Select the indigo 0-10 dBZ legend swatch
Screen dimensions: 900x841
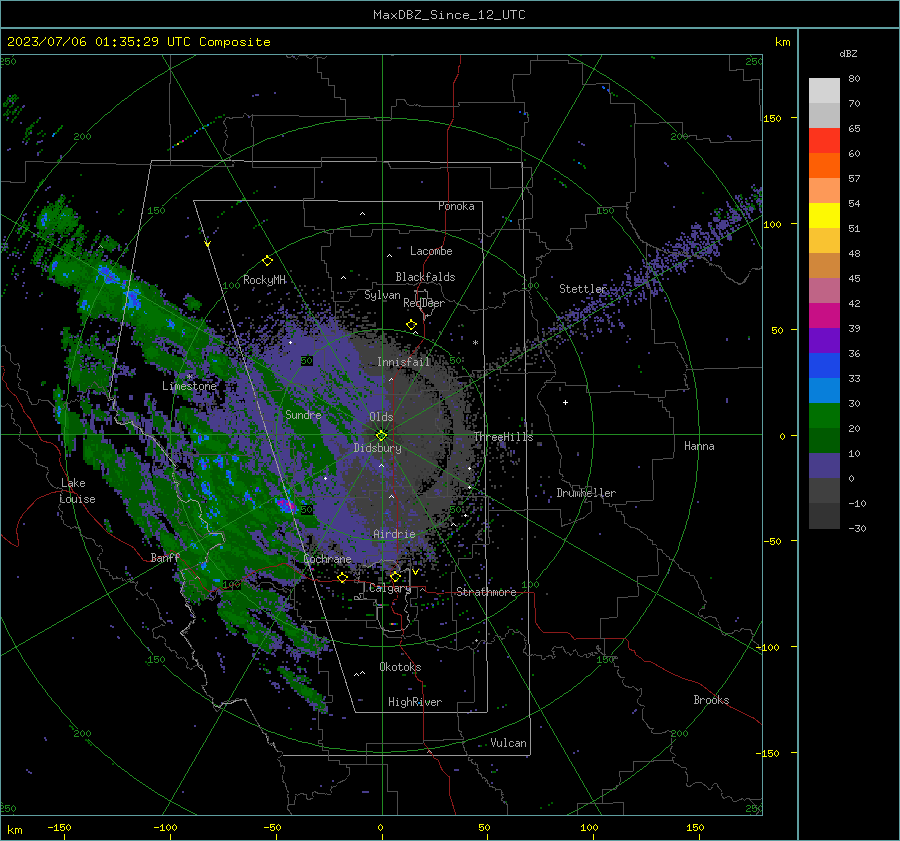click(824, 466)
